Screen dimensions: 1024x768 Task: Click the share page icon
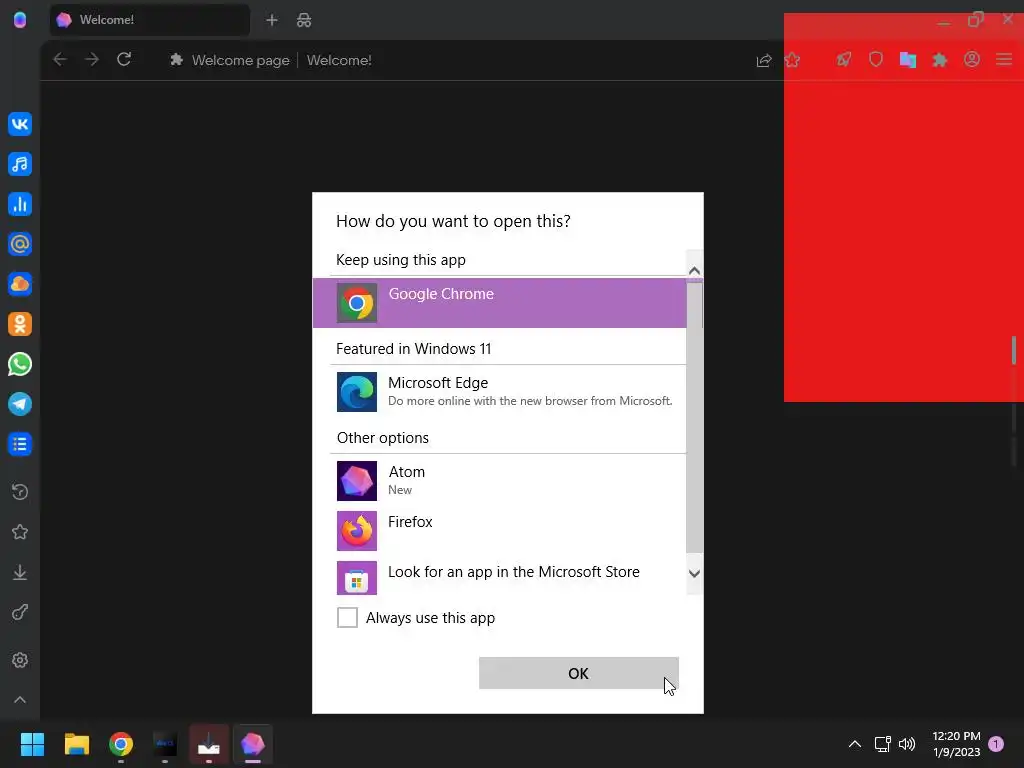tap(763, 60)
